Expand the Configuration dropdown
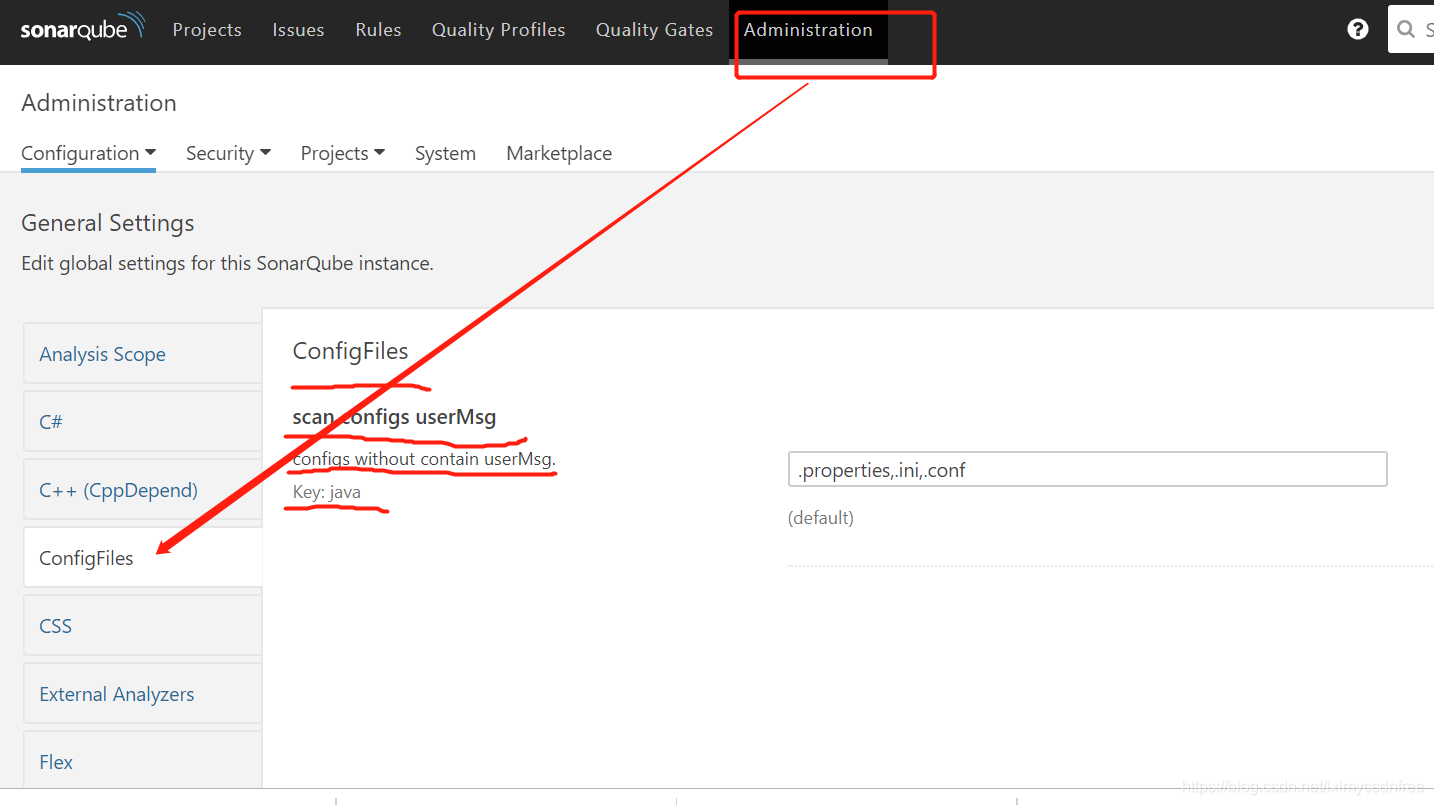Viewport: 1434px width, 805px height. click(x=88, y=153)
